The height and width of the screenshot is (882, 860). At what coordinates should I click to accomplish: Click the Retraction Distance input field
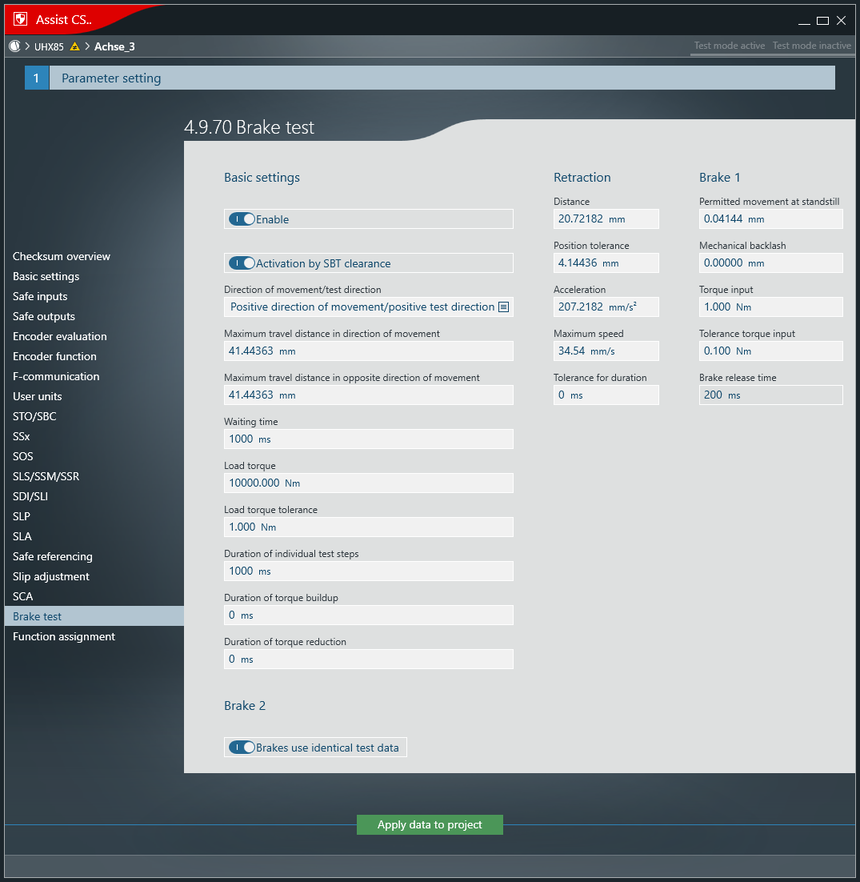[x=606, y=219]
